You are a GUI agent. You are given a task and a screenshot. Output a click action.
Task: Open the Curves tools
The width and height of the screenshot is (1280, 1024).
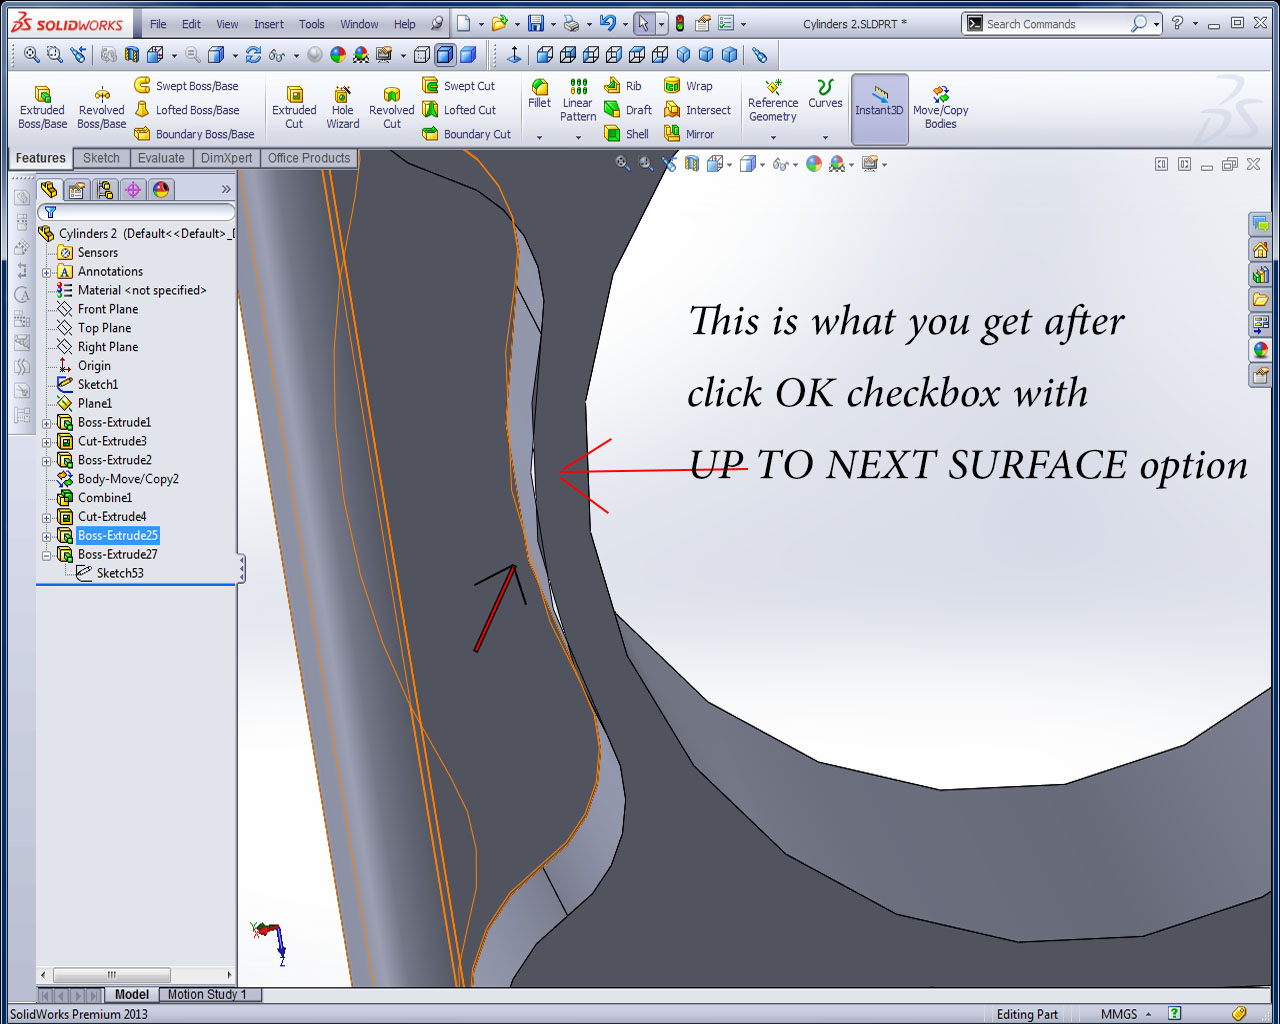[x=825, y=94]
